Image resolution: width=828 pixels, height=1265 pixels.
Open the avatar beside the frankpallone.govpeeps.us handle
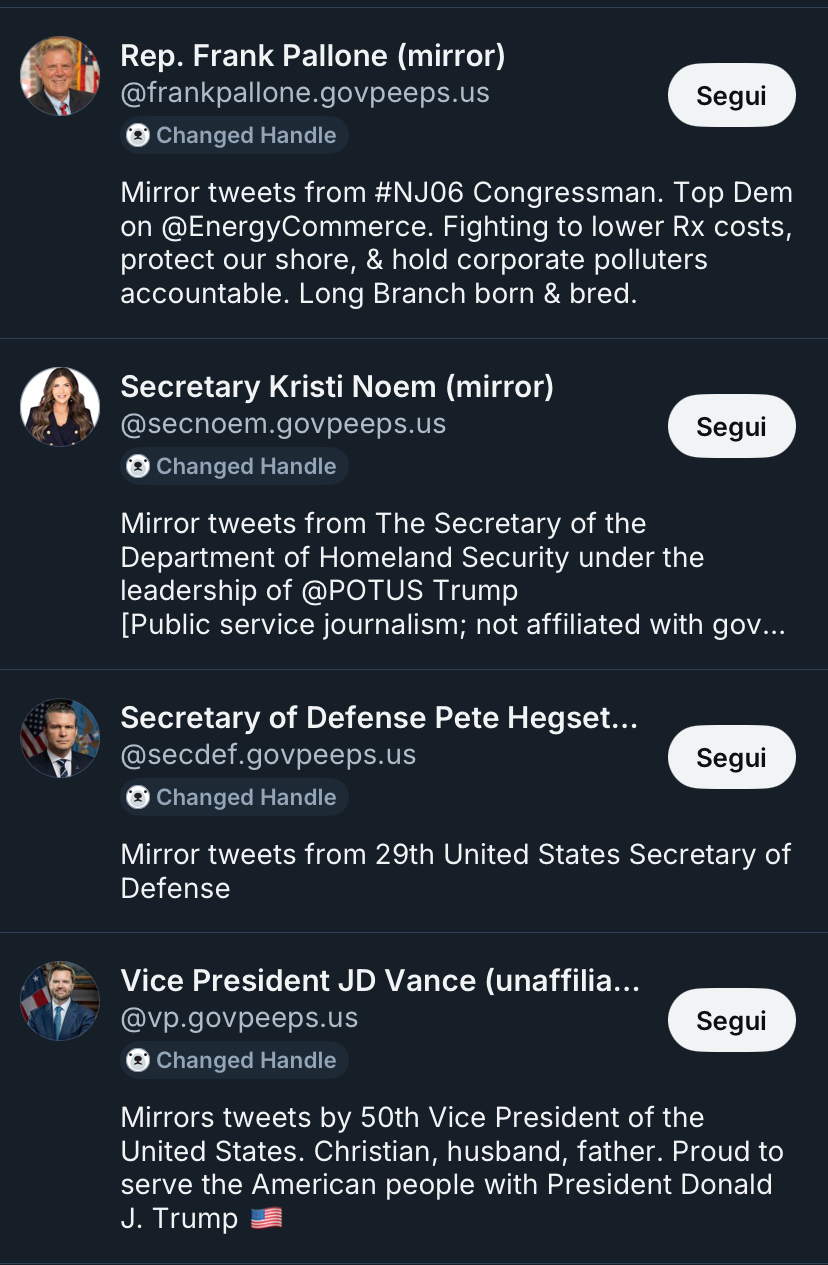pyautogui.click(x=60, y=76)
